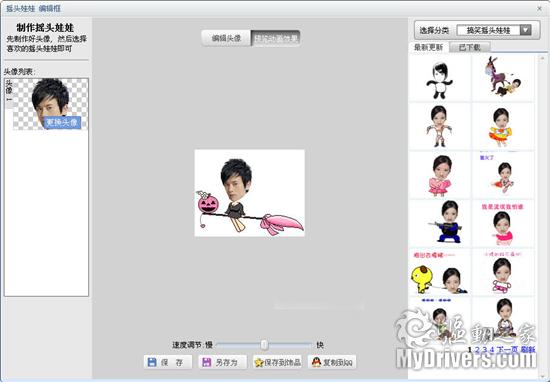
Task: Switch to the 已下载 tab
Action: tap(470, 47)
